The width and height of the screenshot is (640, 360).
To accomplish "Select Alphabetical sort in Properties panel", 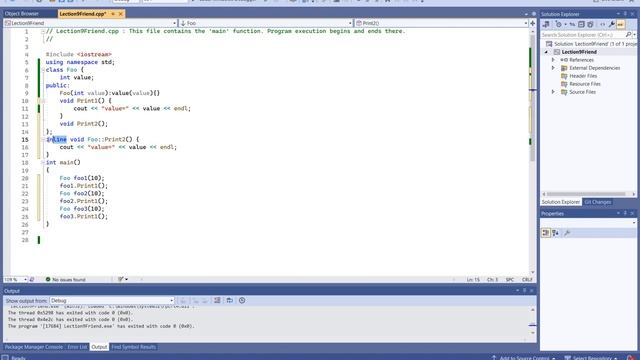I will 556,233.
